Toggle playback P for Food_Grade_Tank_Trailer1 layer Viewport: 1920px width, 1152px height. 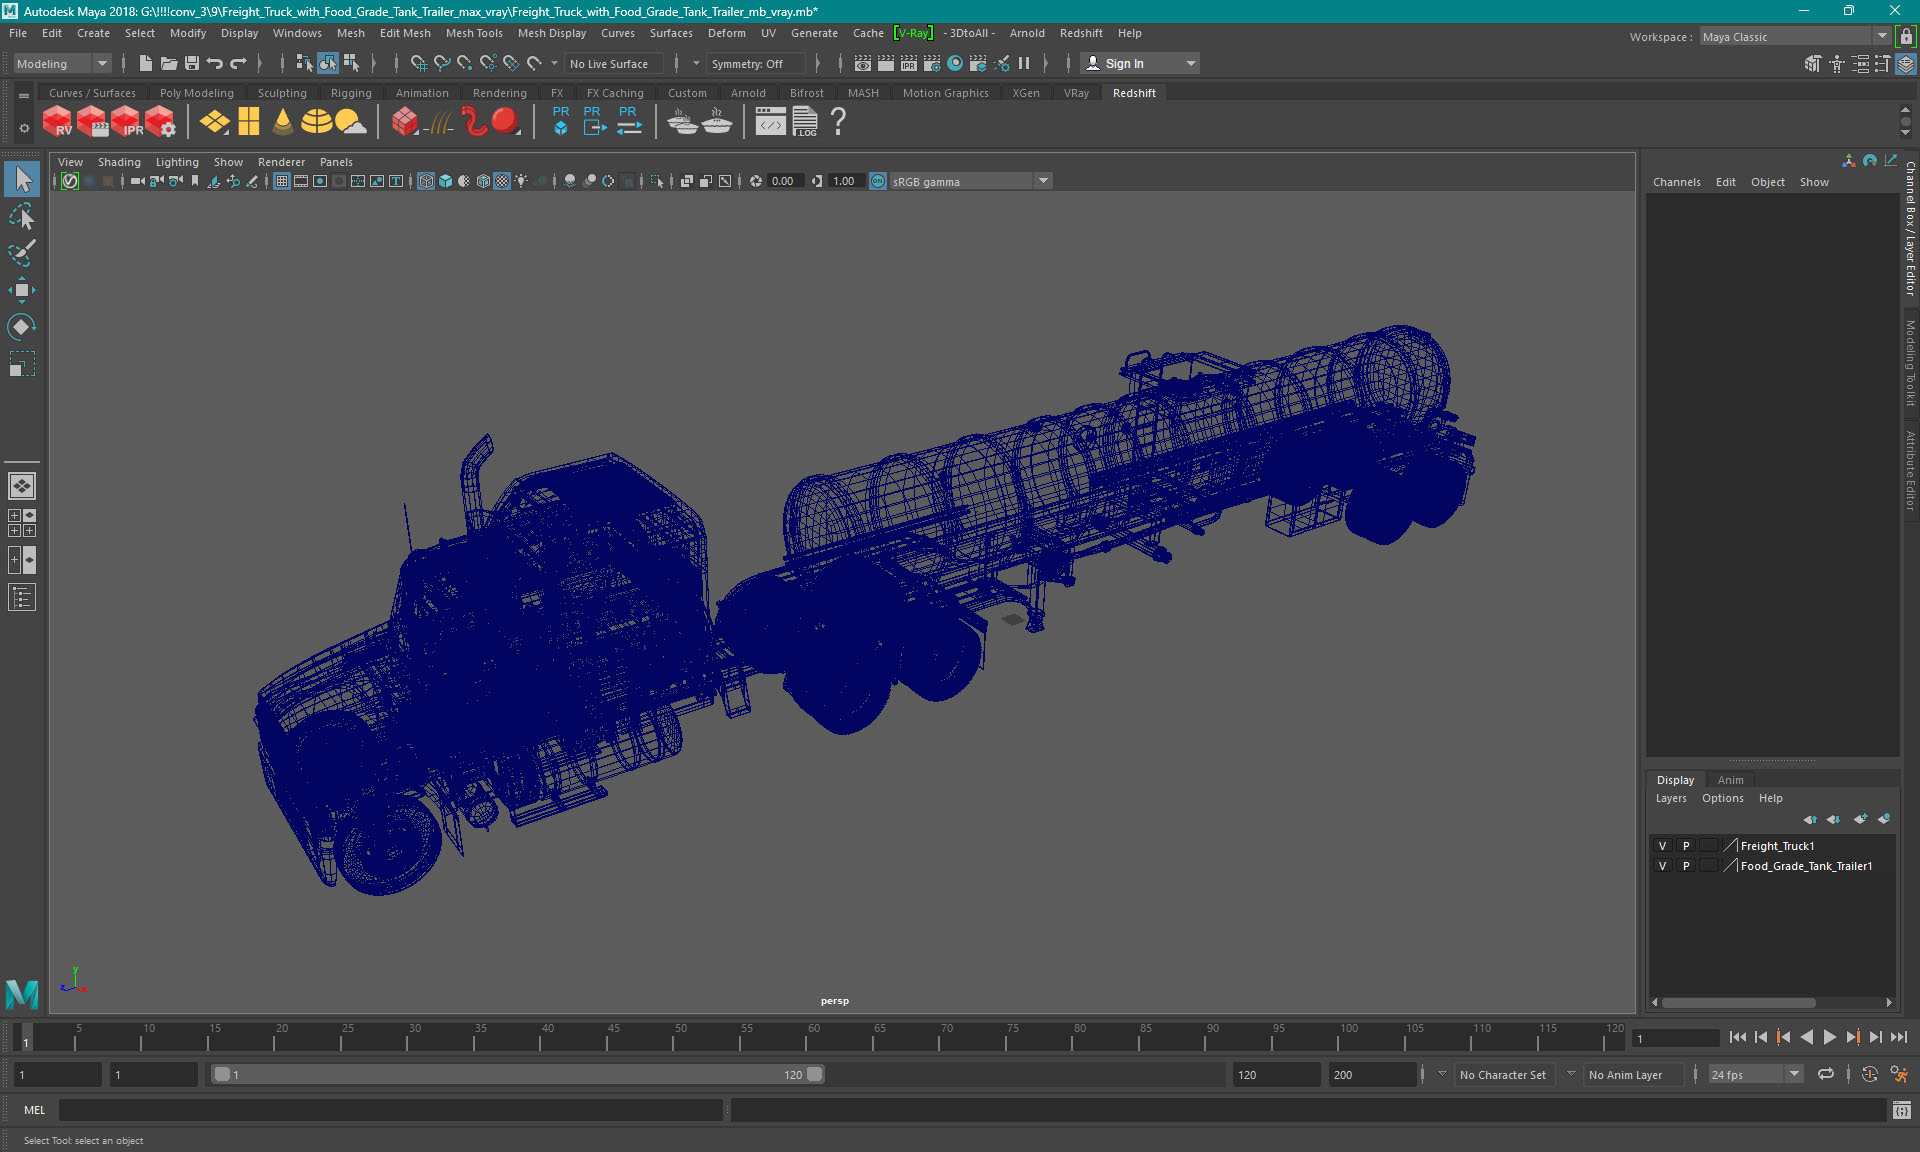click(x=1686, y=866)
